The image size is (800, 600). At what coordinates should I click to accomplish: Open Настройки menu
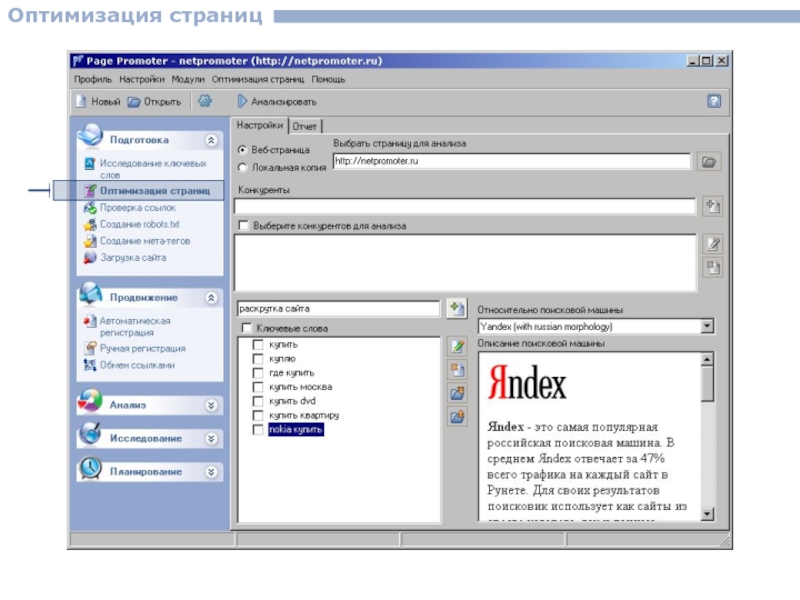click(142, 79)
